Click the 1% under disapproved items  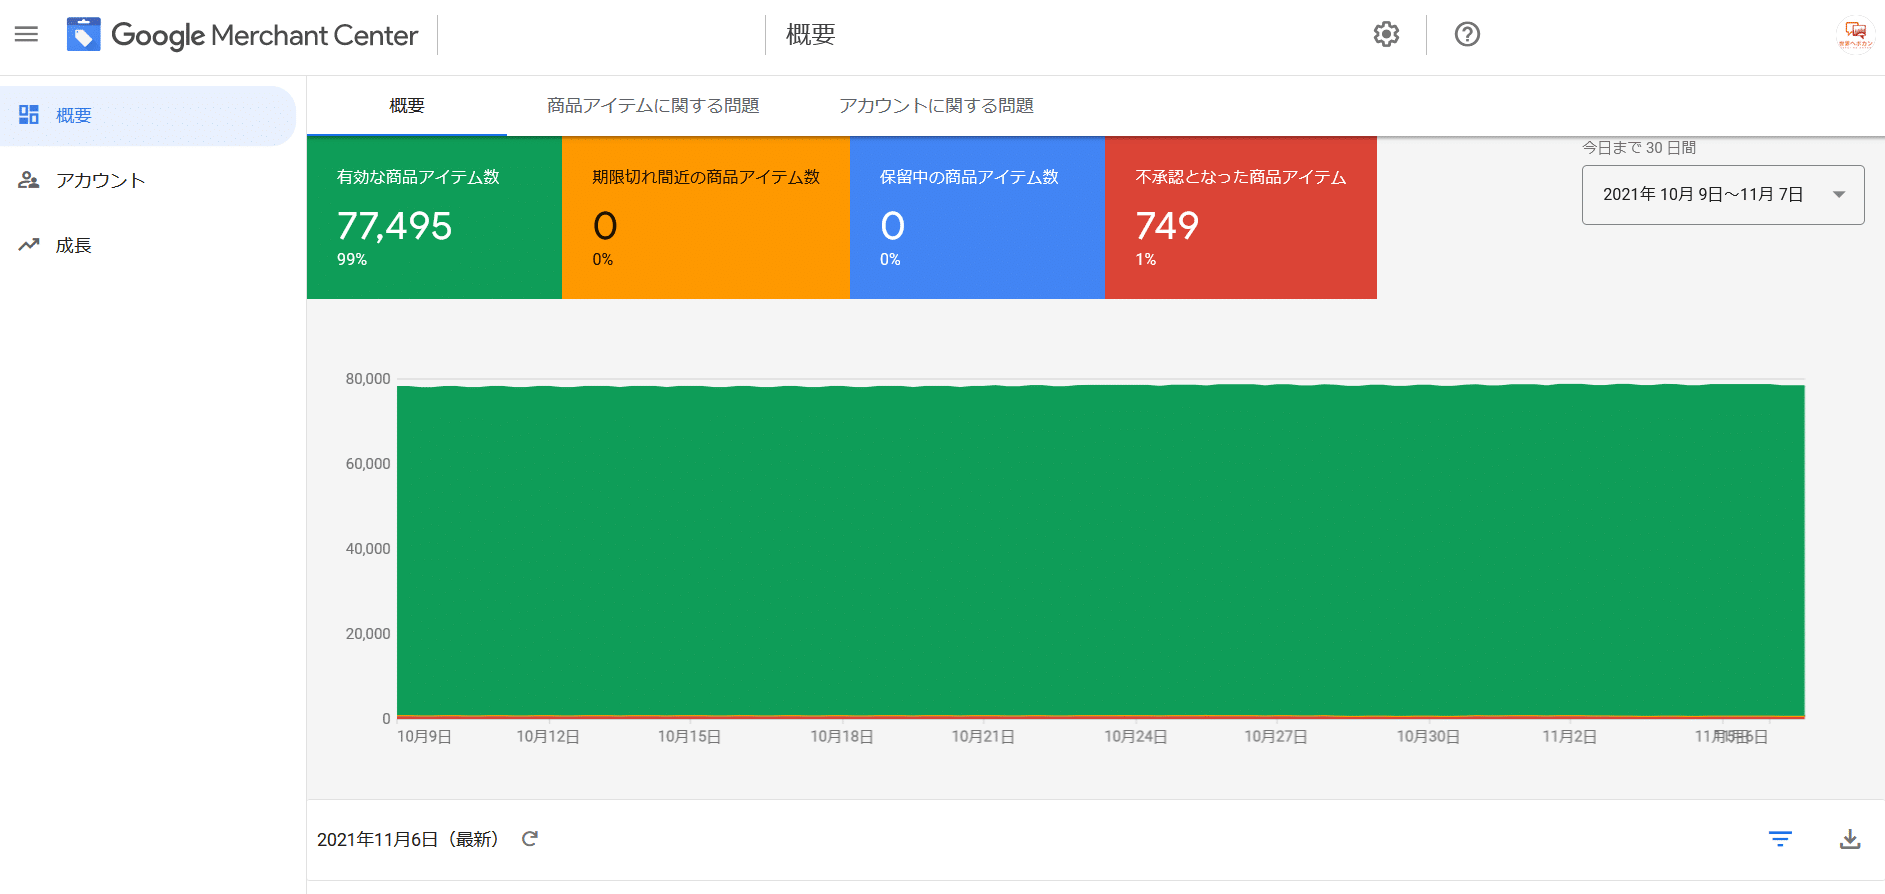[x=1146, y=260]
